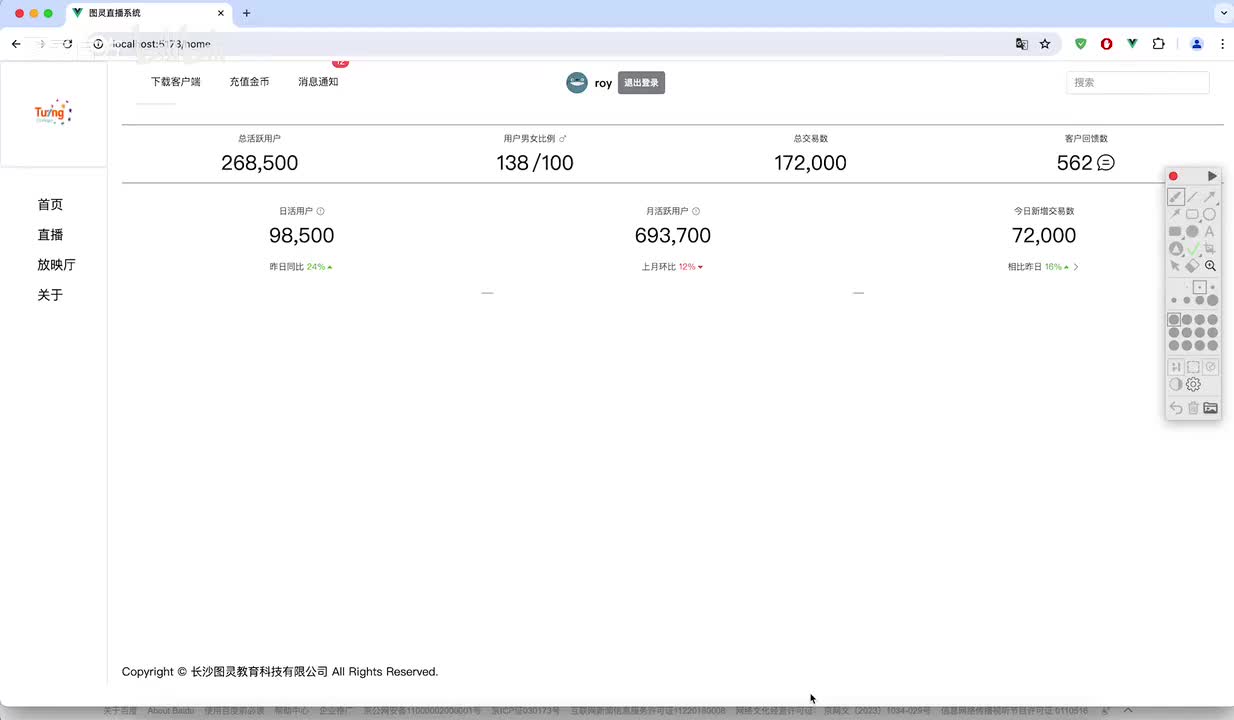Click the green checkmark stamp tool

click(x=1193, y=248)
